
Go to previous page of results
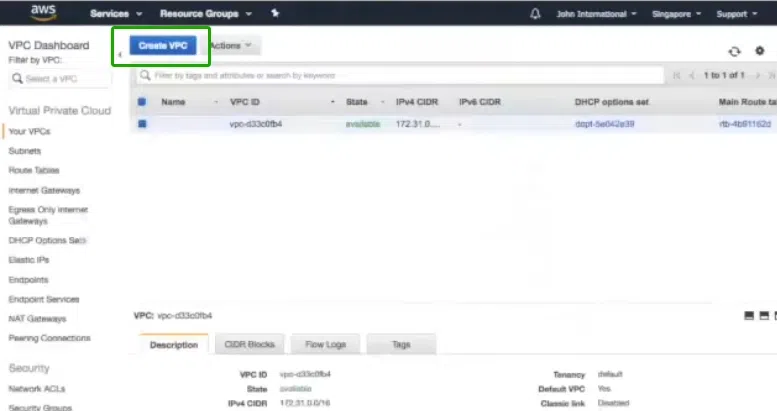[x=692, y=75]
